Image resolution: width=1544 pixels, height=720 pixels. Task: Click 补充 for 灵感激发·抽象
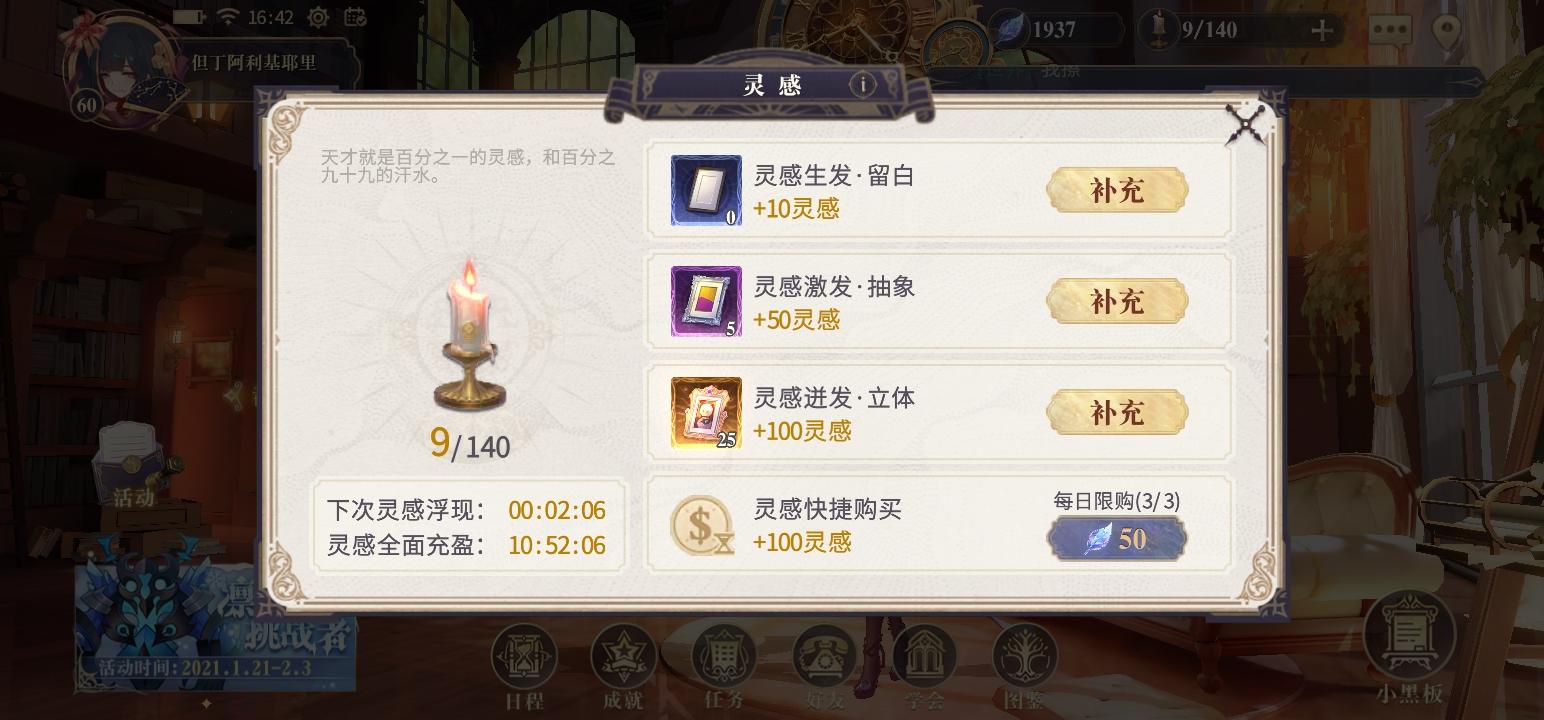click(x=1117, y=301)
